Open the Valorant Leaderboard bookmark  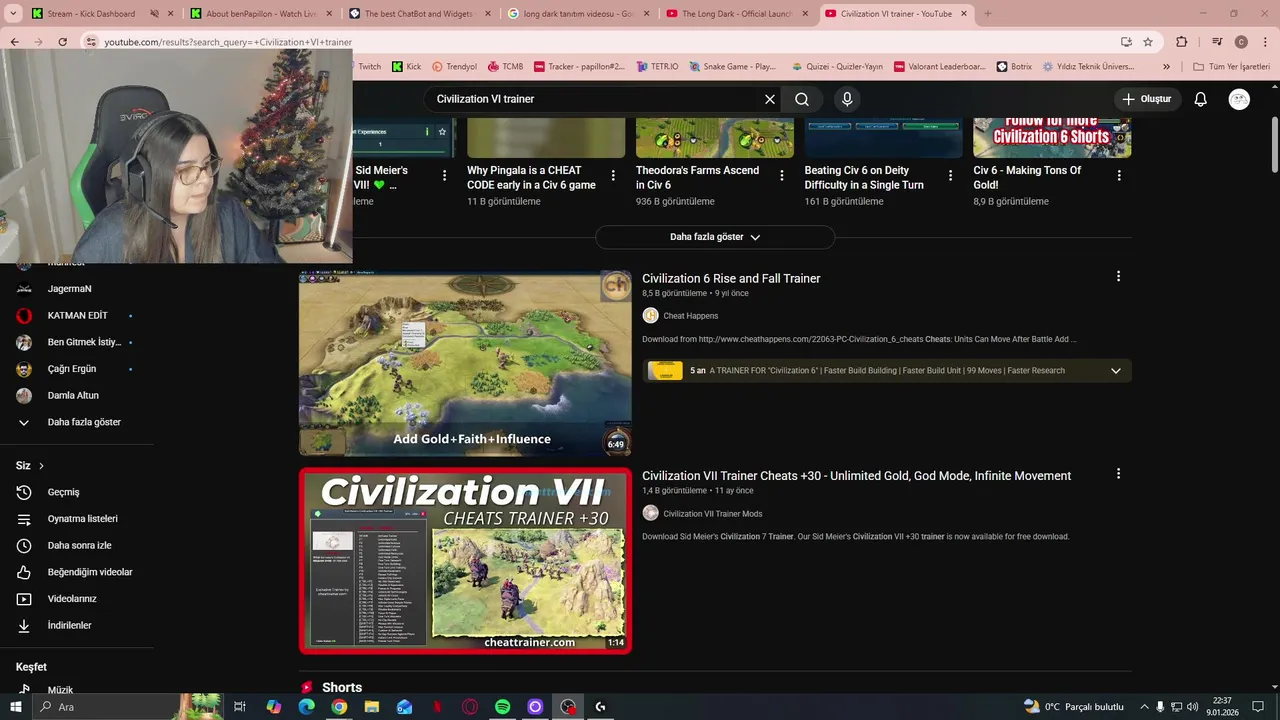coord(940,67)
